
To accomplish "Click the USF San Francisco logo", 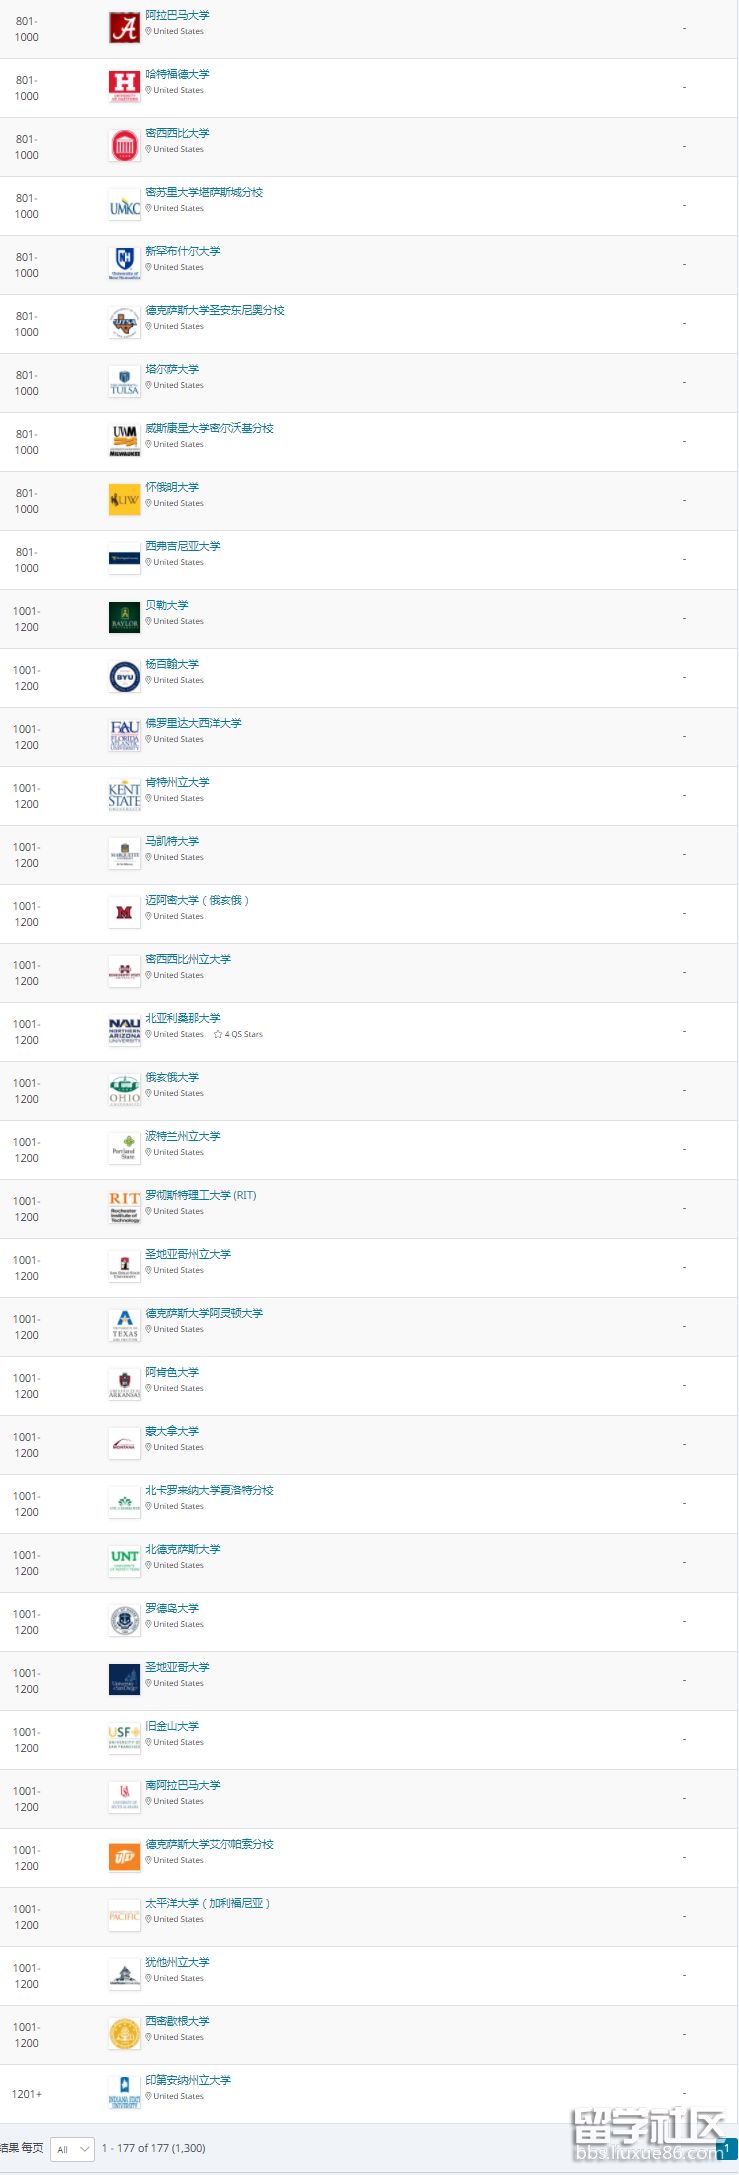I will [x=124, y=1739].
